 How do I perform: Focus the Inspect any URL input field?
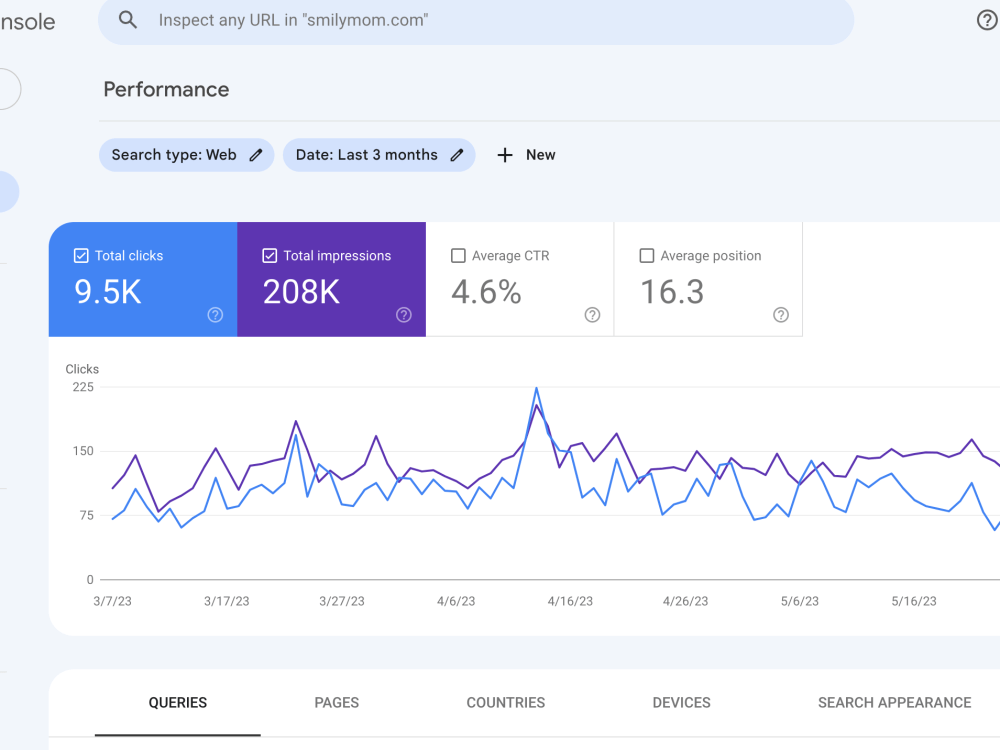476,20
